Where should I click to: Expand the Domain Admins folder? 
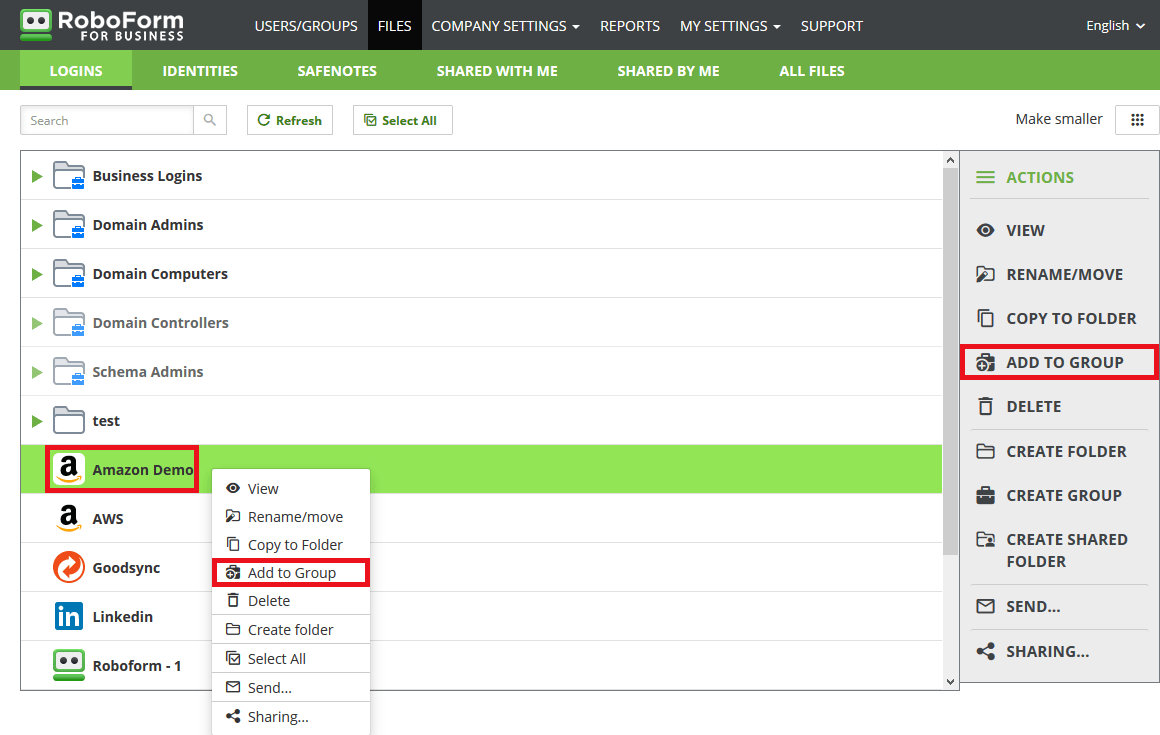point(37,225)
